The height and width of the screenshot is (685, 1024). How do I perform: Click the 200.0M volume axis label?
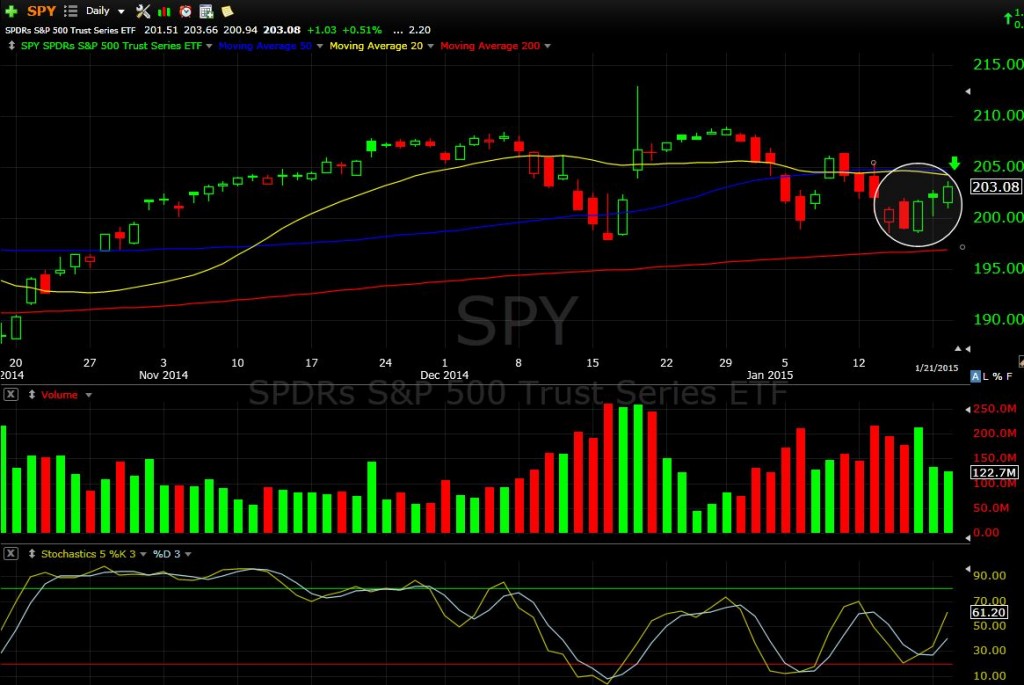[x=995, y=433]
